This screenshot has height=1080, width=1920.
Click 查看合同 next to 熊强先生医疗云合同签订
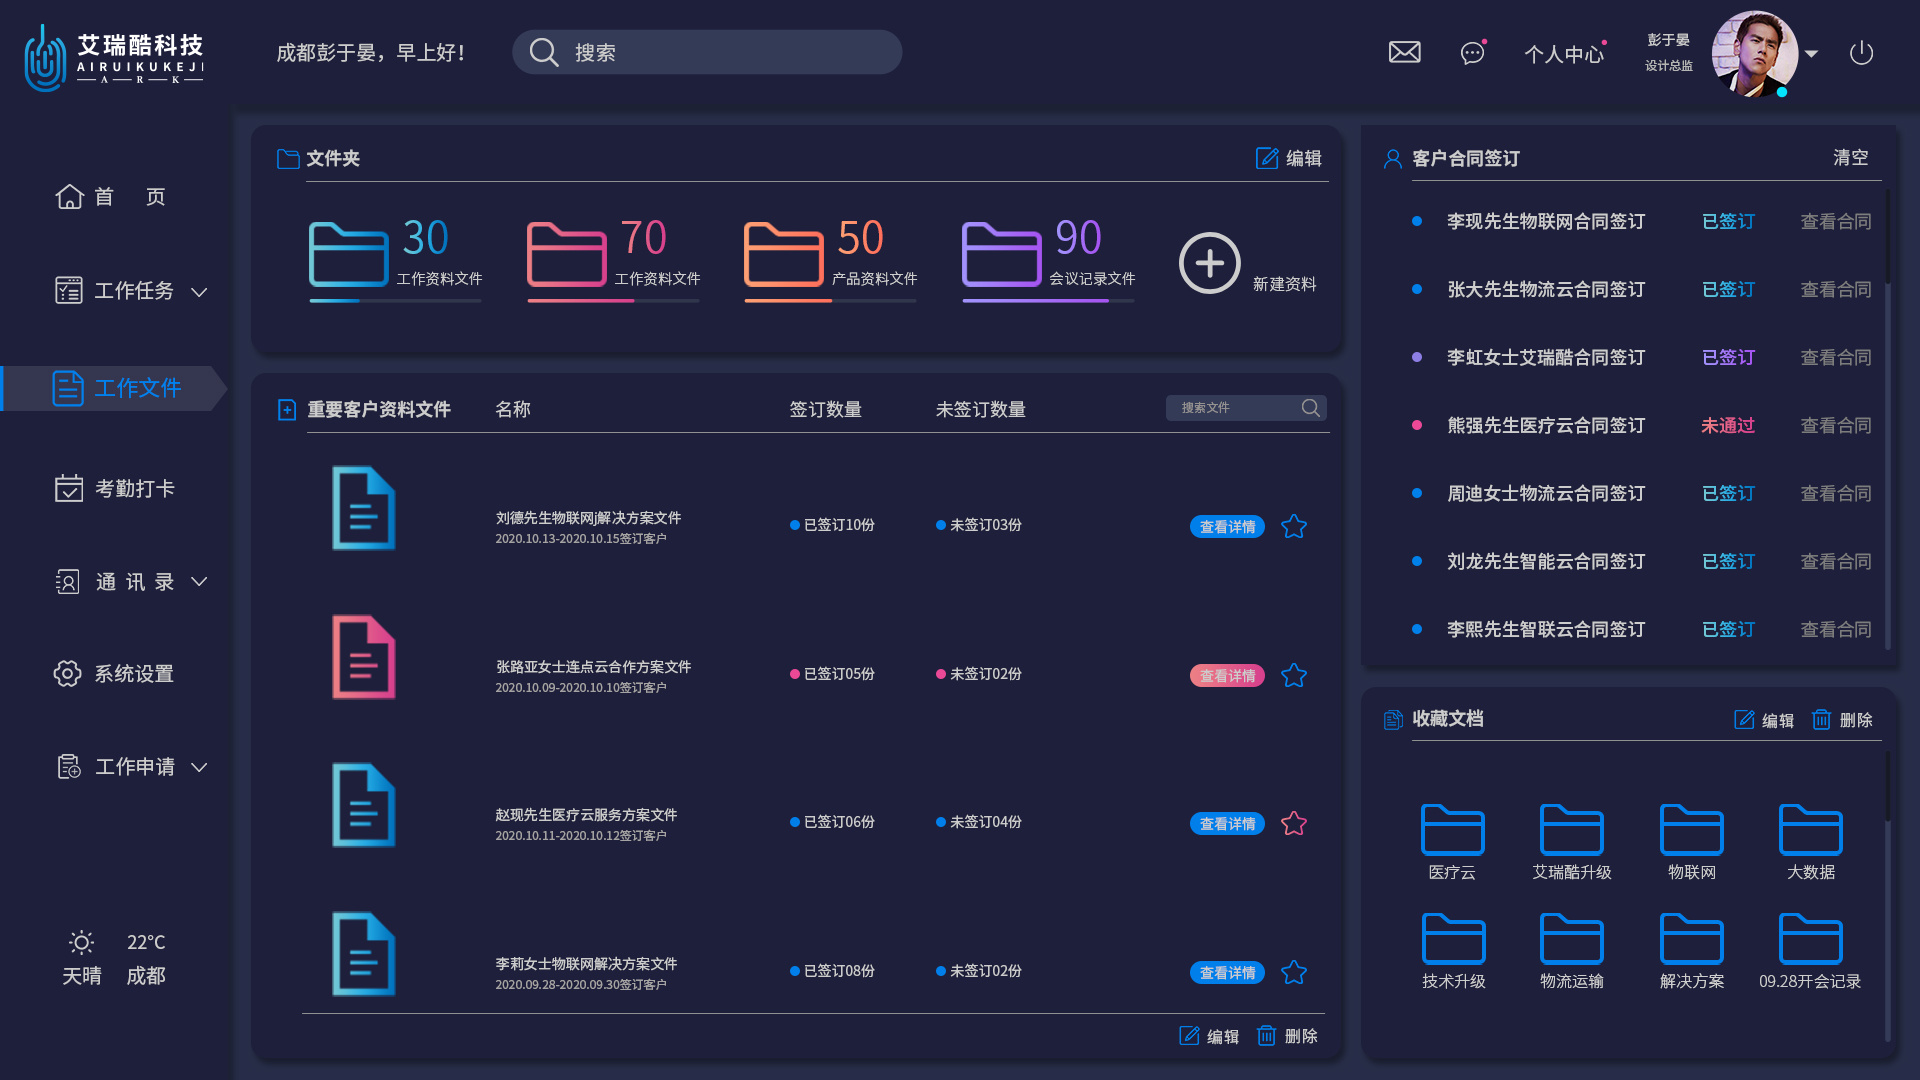[x=1835, y=425]
